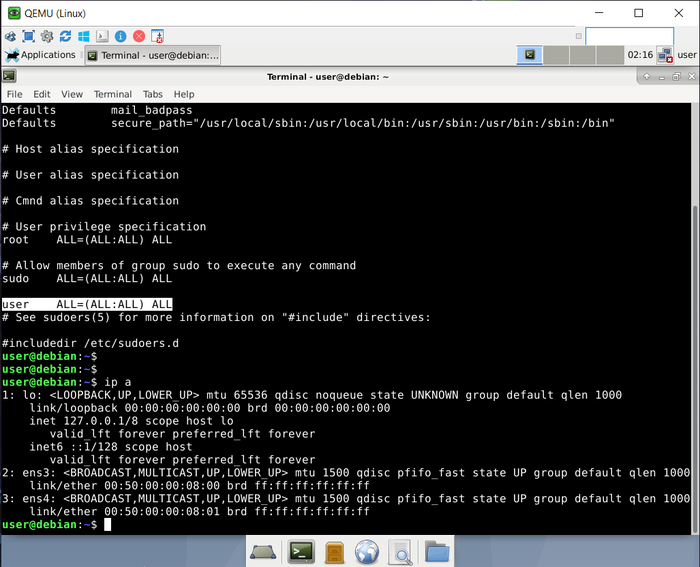
Task: Click the '#includedir /etc/sudoers.d' line
Action: pos(91,343)
